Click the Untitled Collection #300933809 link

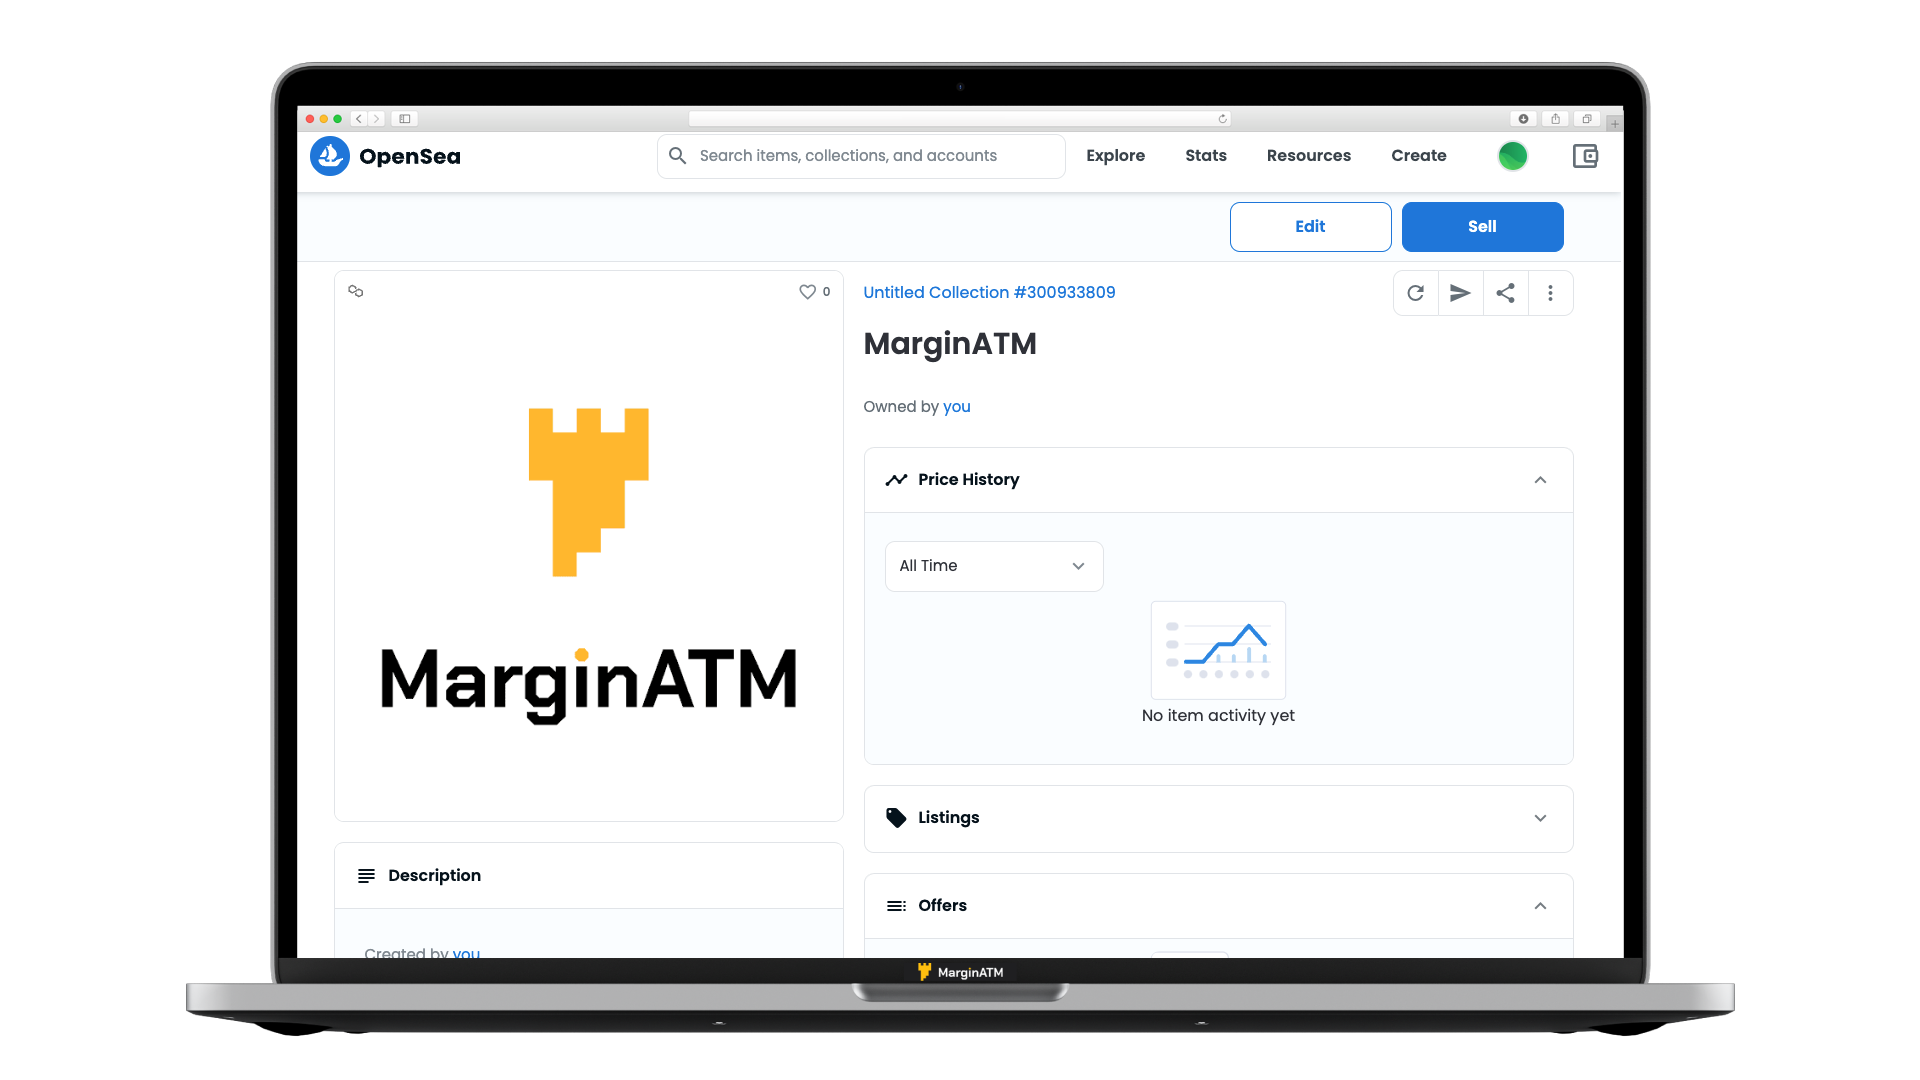[x=988, y=291]
